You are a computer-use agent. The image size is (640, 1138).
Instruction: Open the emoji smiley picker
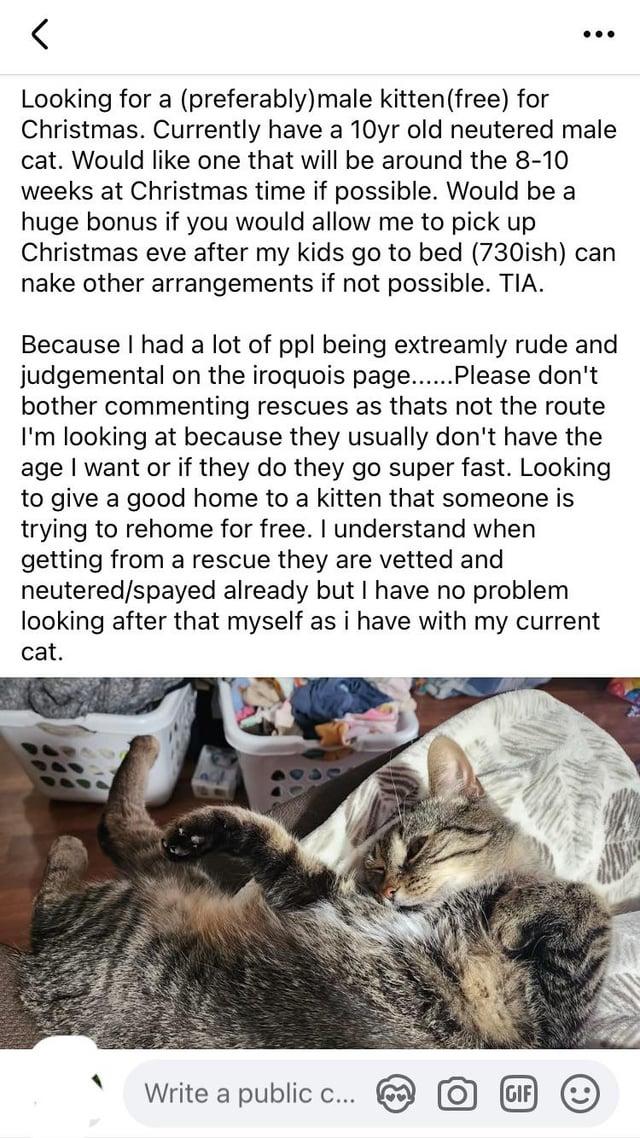click(x=580, y=1093)
